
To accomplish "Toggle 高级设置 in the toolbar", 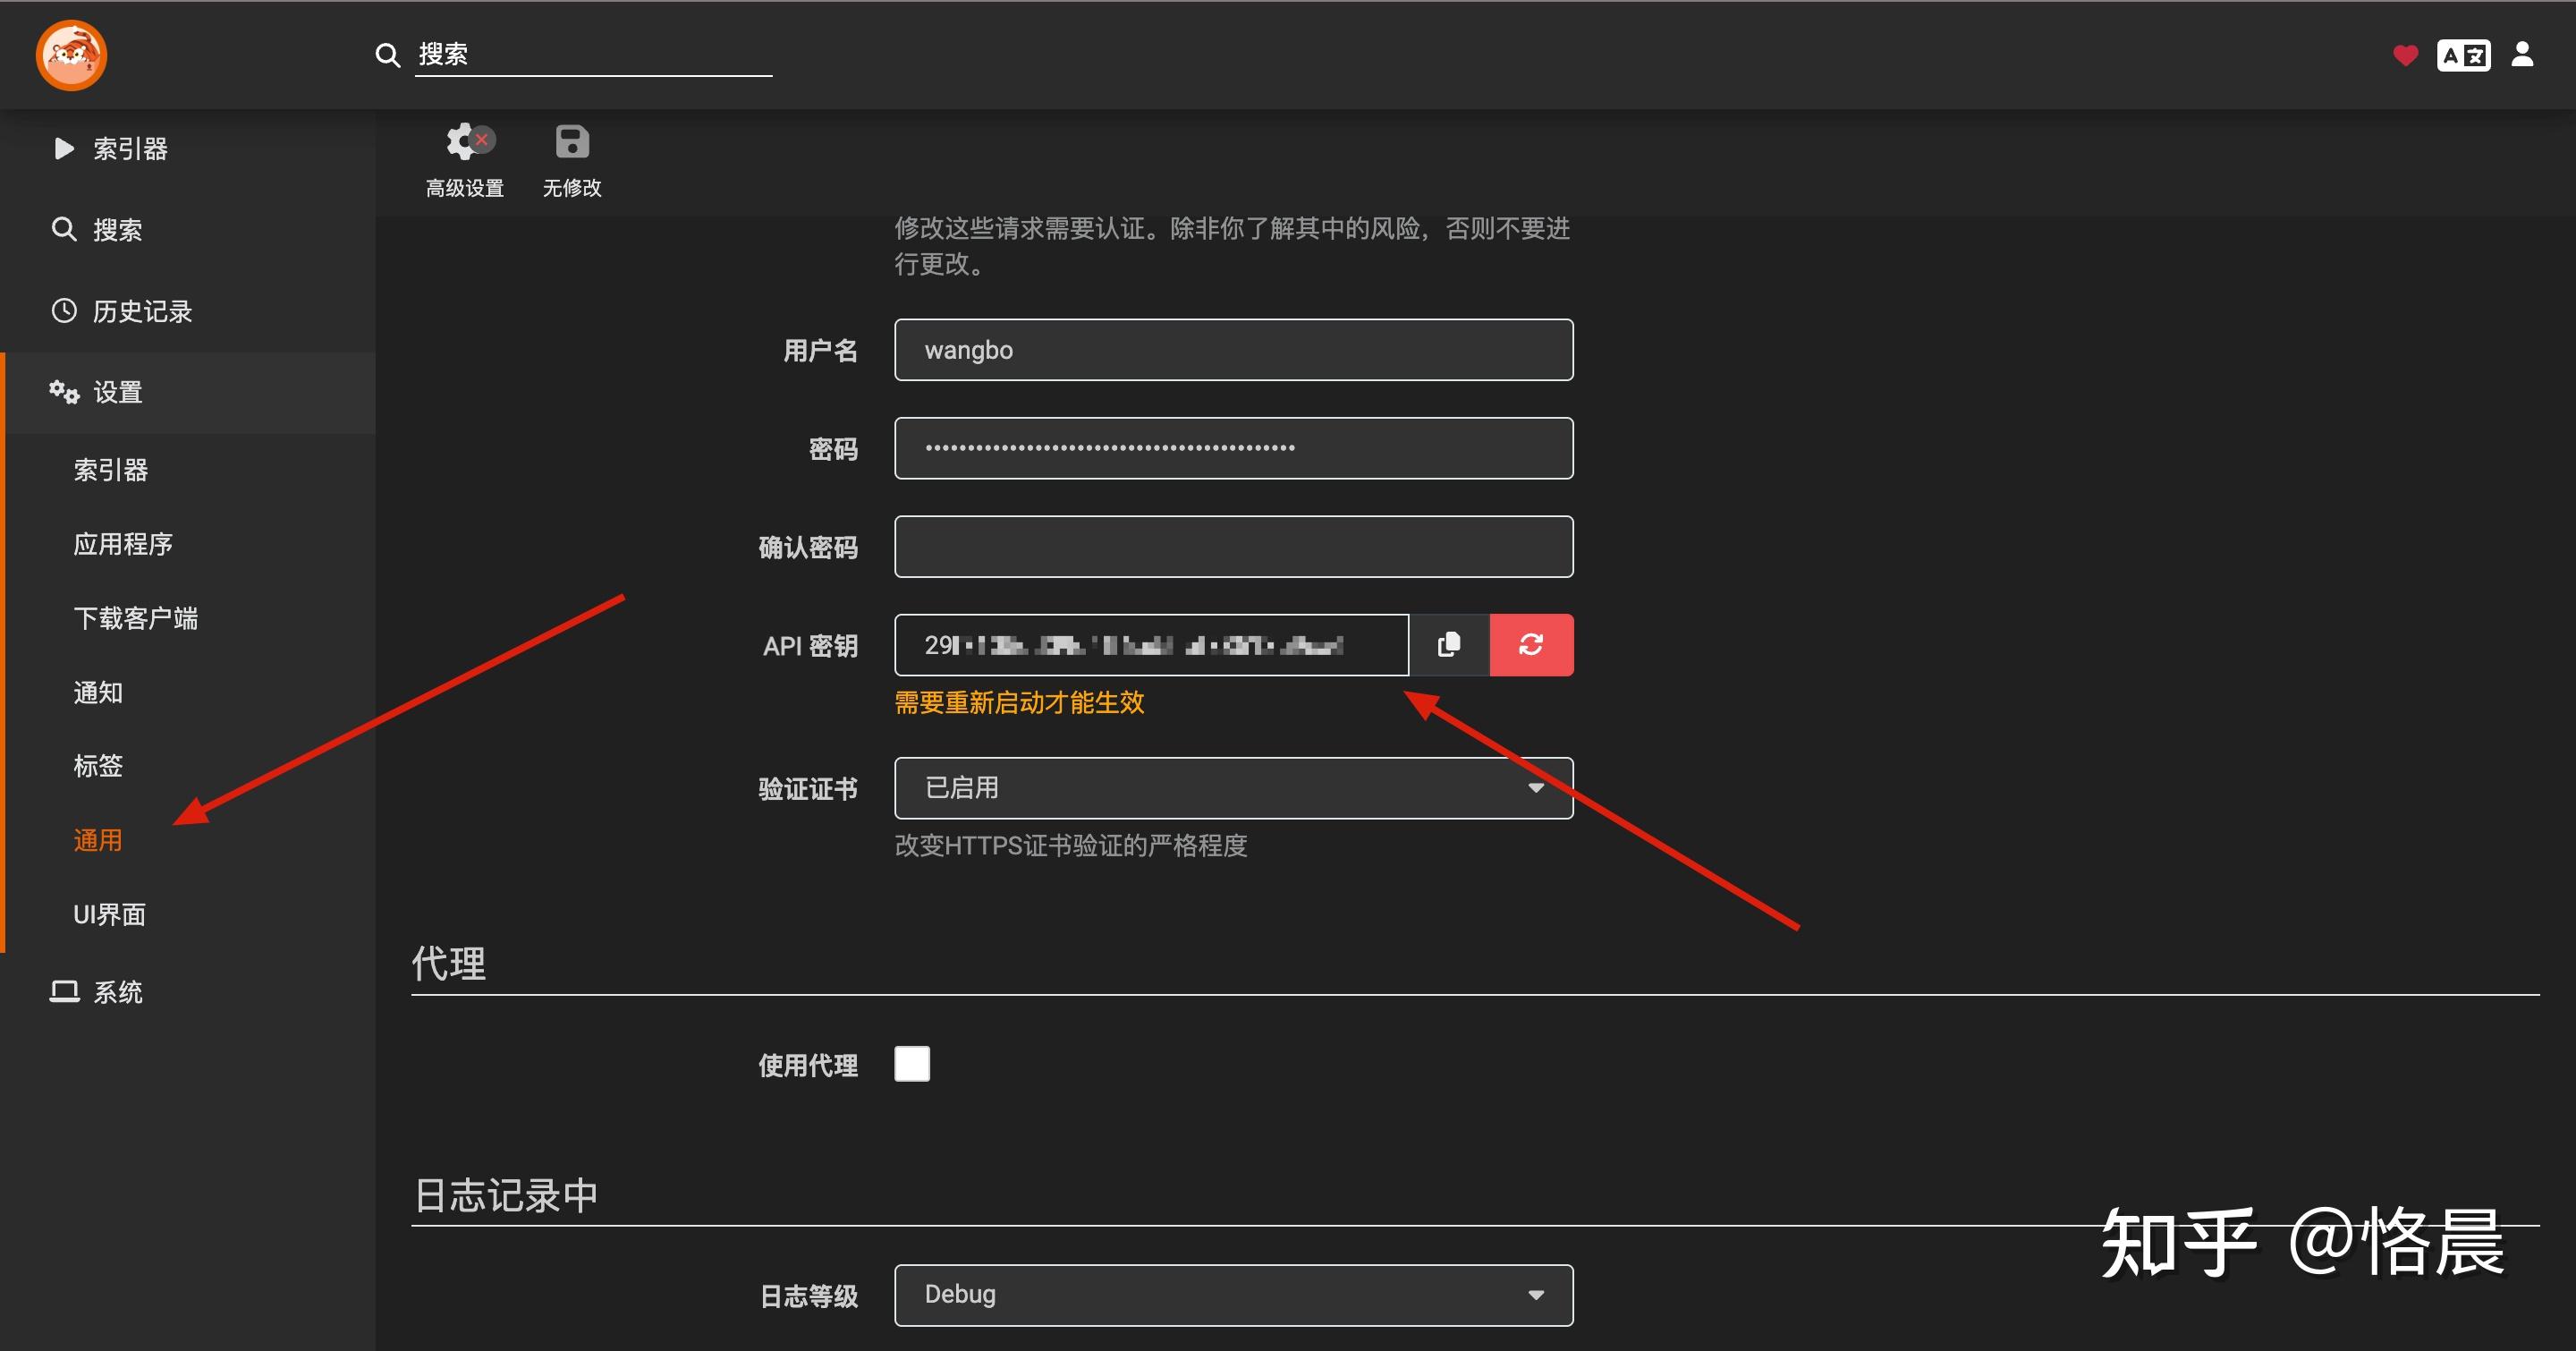I will (465, 158).
